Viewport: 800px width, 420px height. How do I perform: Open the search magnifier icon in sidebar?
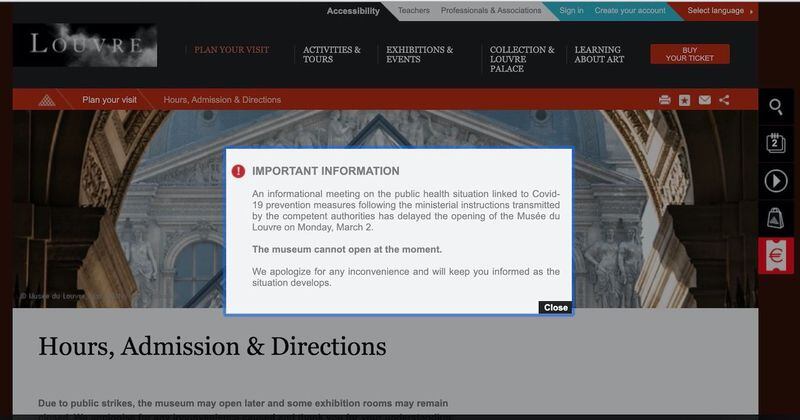pos(776,107)
